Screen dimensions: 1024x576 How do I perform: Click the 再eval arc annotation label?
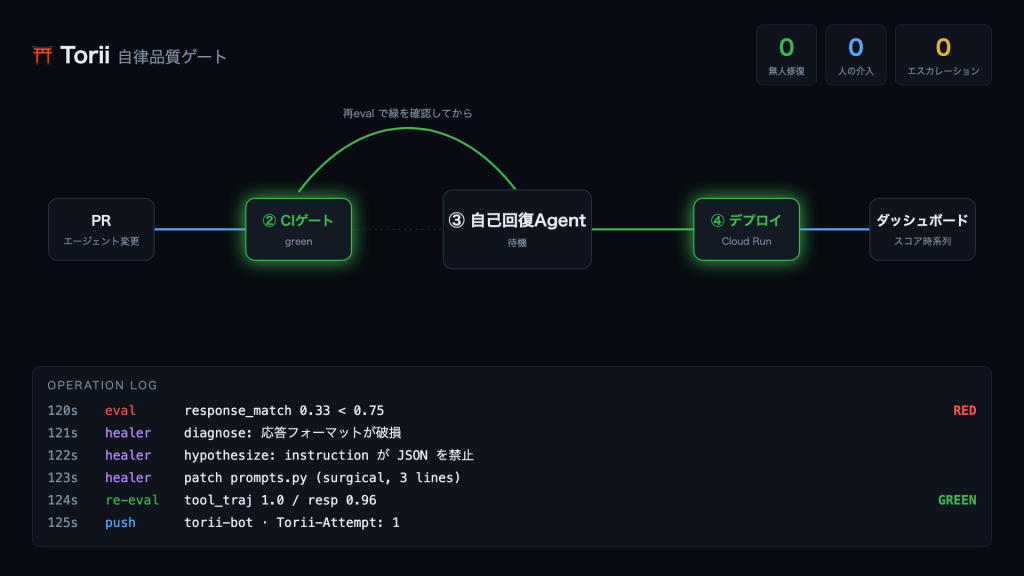408,113
